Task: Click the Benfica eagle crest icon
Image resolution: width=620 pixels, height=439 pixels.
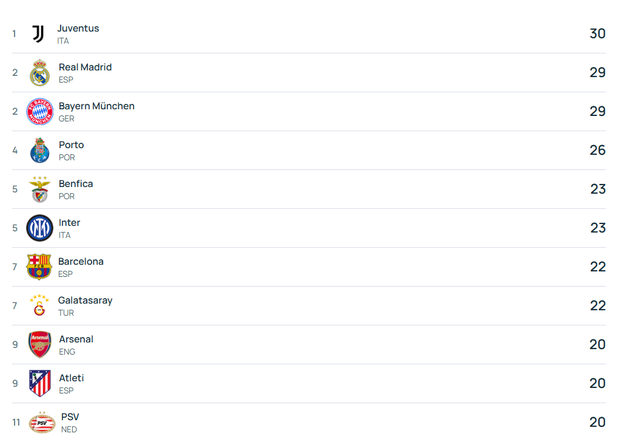Action: pyautogui.click(x=39, y=189)
